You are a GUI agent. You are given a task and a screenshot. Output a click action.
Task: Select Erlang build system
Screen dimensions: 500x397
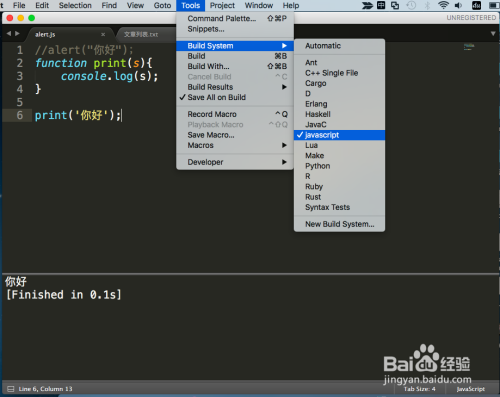339,104
